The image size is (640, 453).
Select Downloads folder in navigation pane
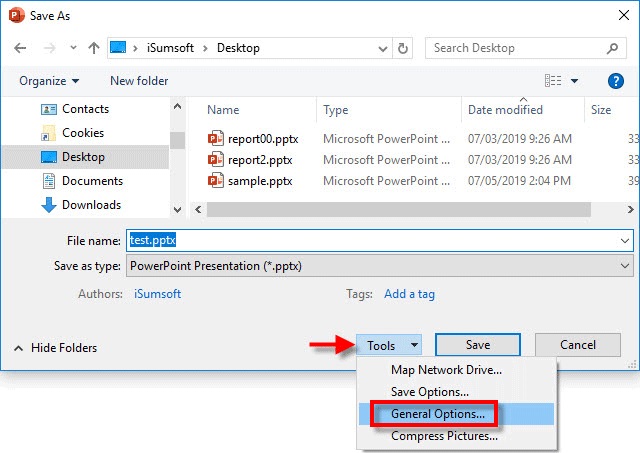coord(91,205)
